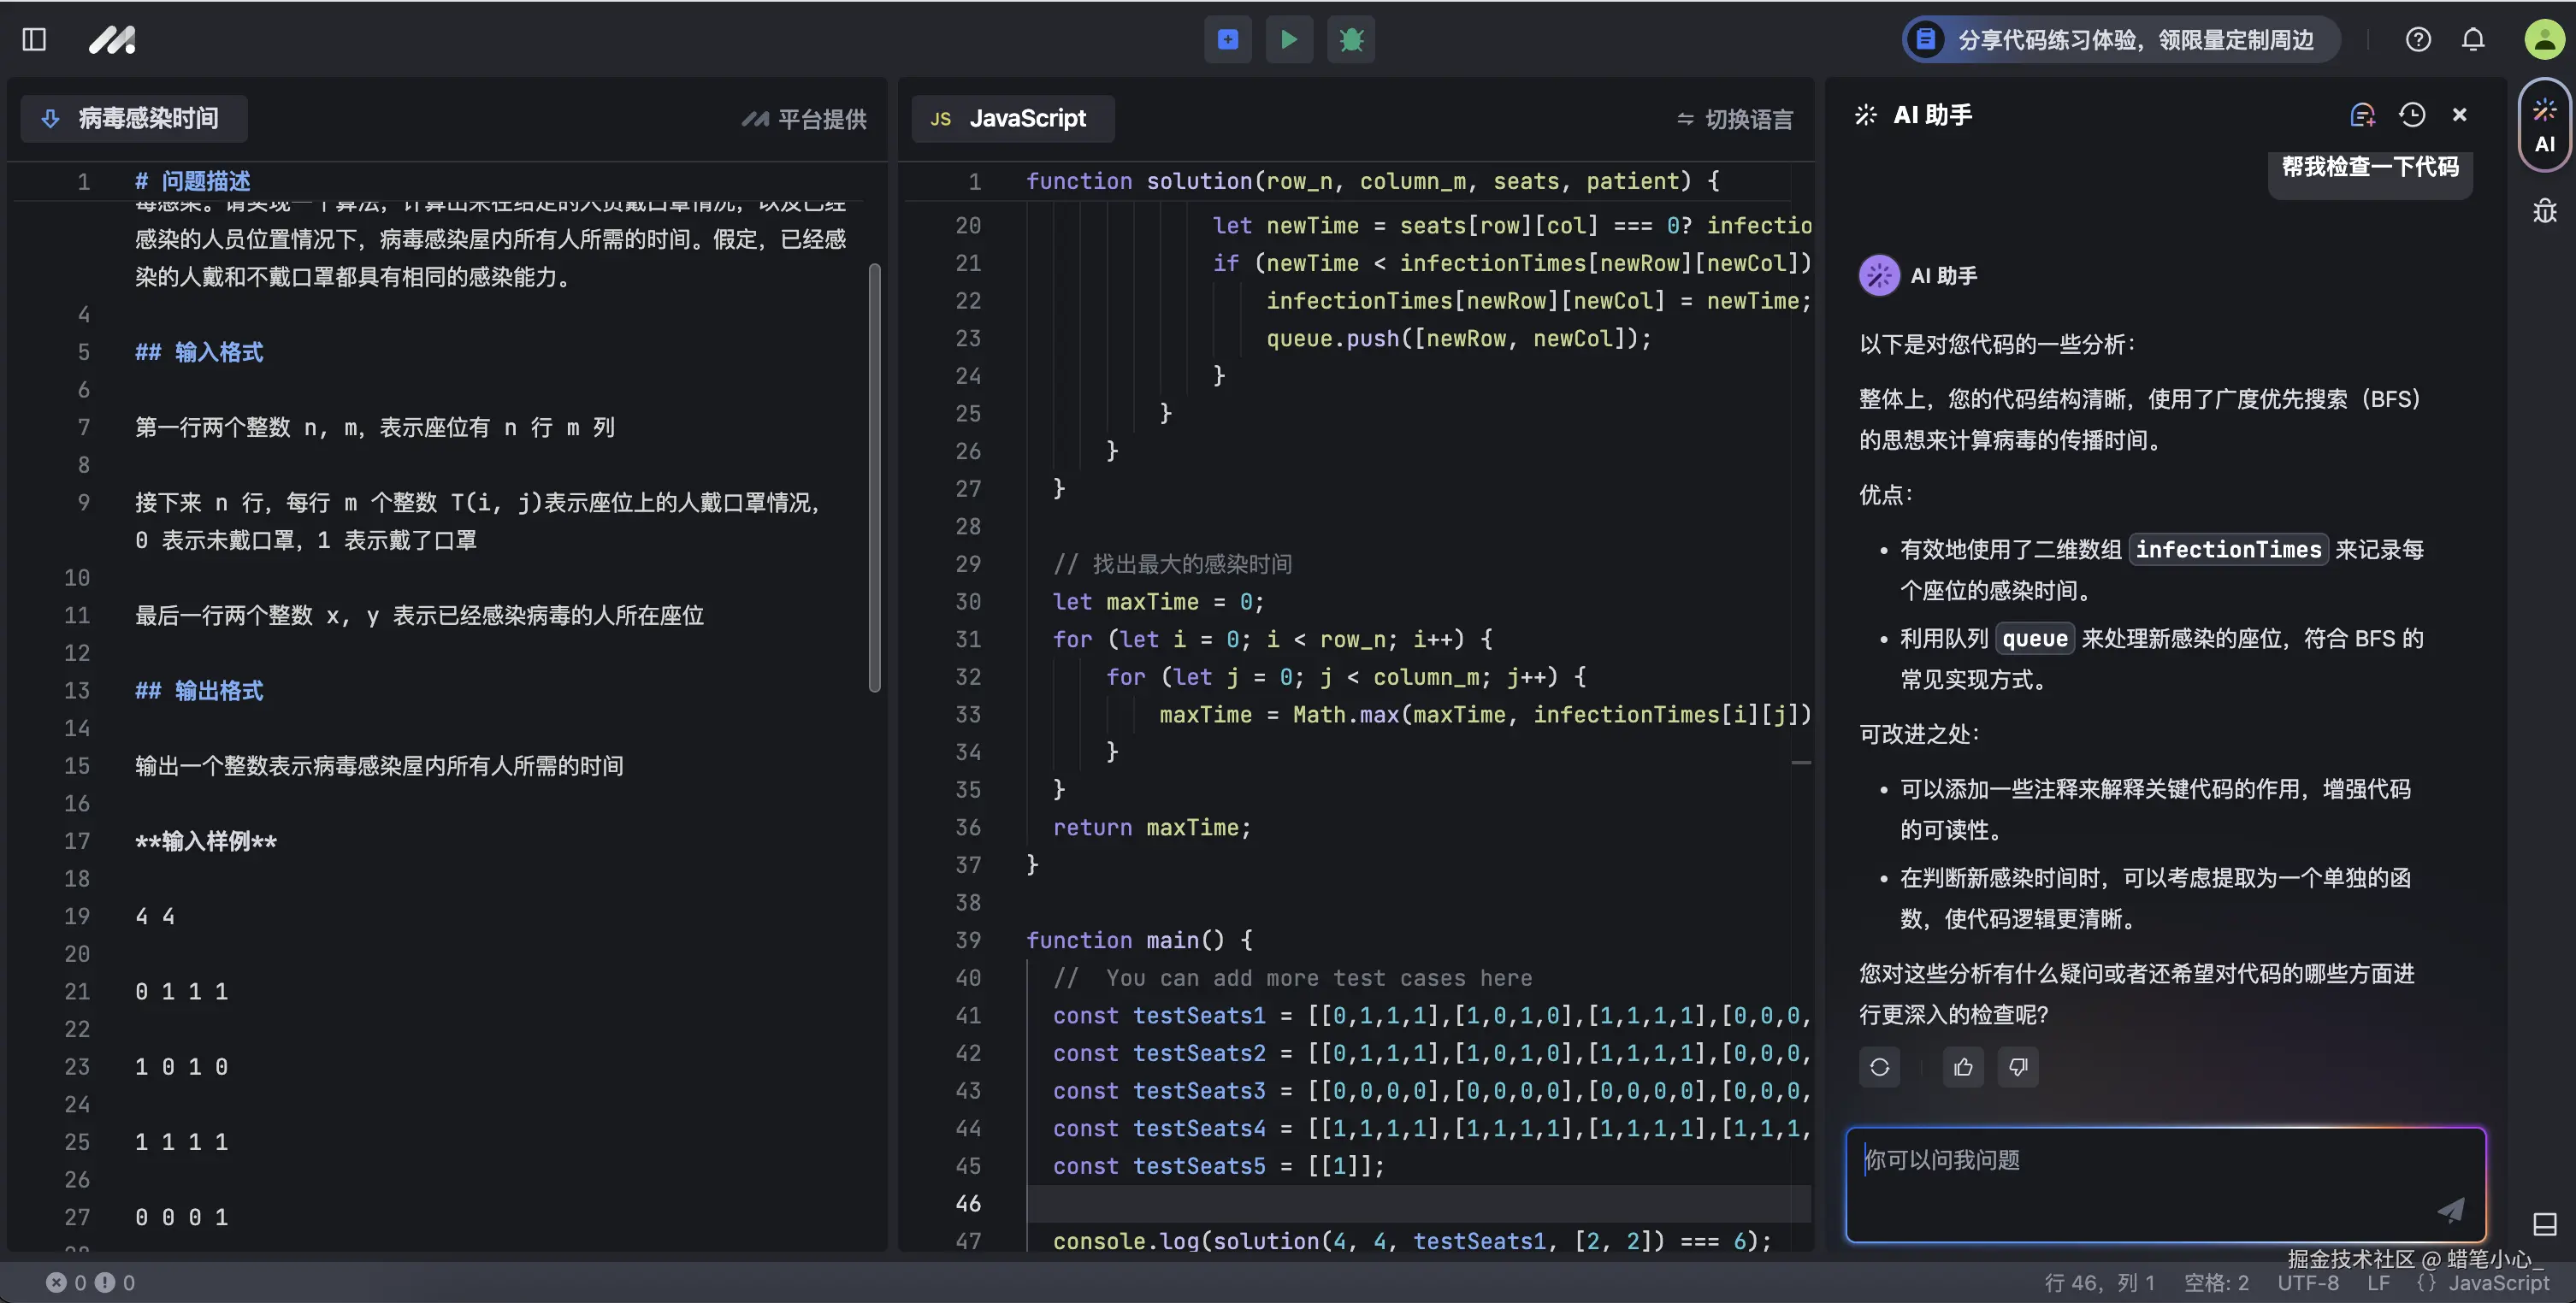
Task: Start a new AI chat conversation
Action: click(2362, 115)
